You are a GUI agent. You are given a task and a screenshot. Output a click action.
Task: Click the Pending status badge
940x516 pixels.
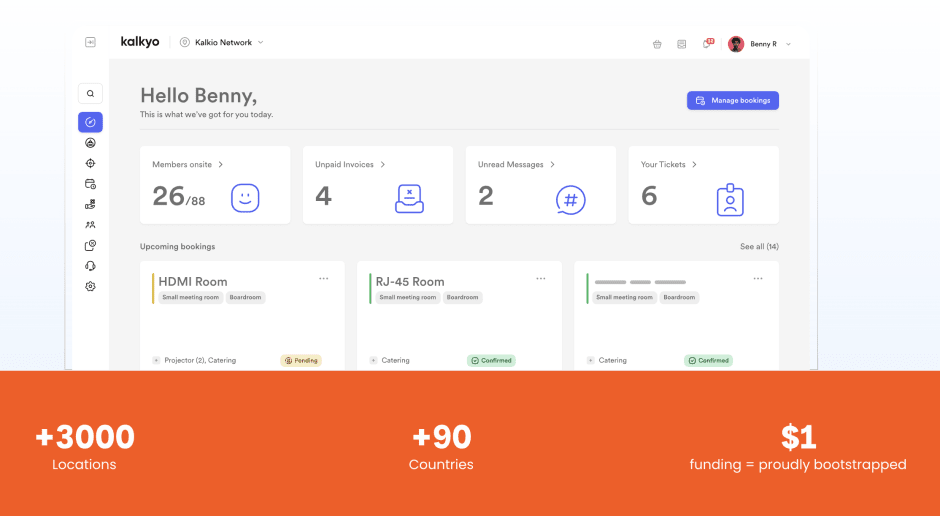coord(301,361)
